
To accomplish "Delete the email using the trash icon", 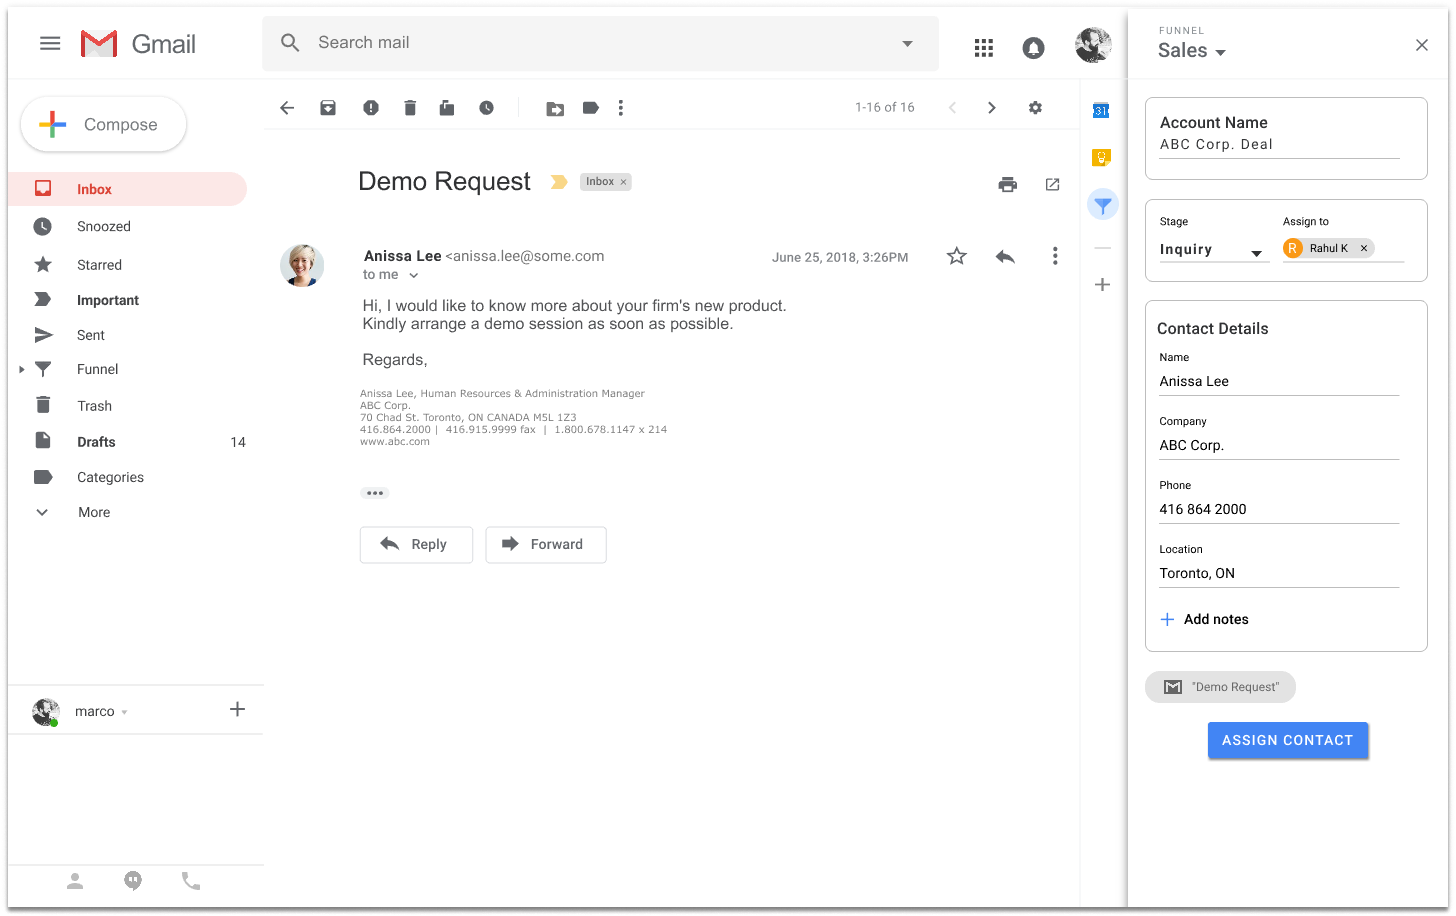I will point(410,108).
